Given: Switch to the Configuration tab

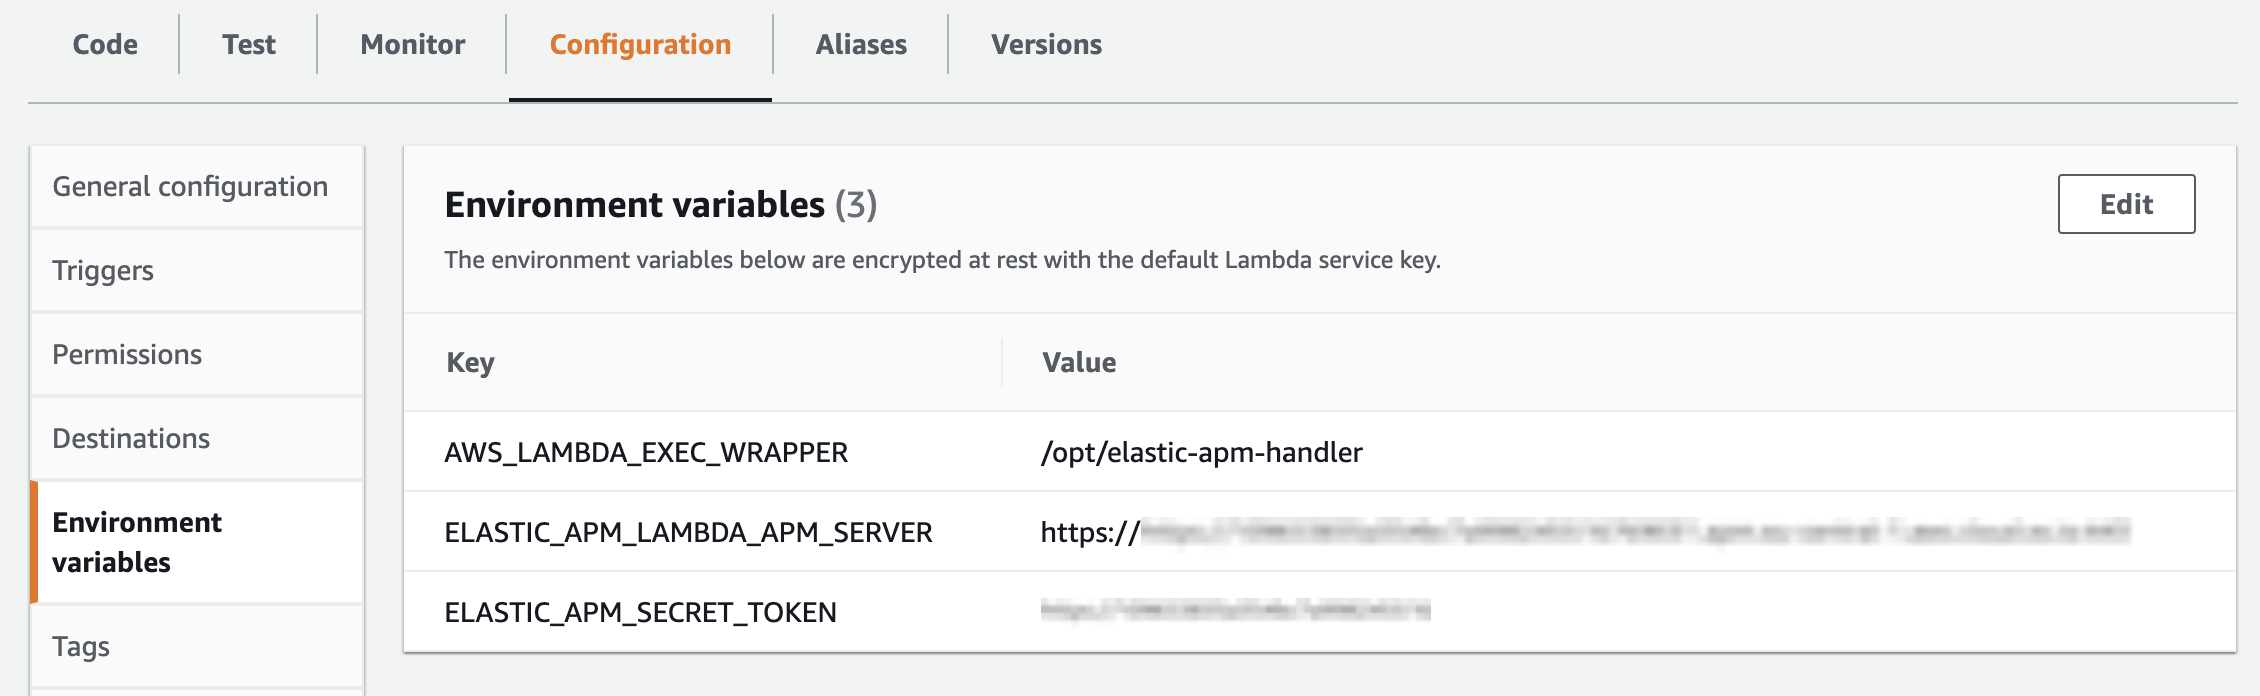Looking at the screenshot, I should point(639,44).
